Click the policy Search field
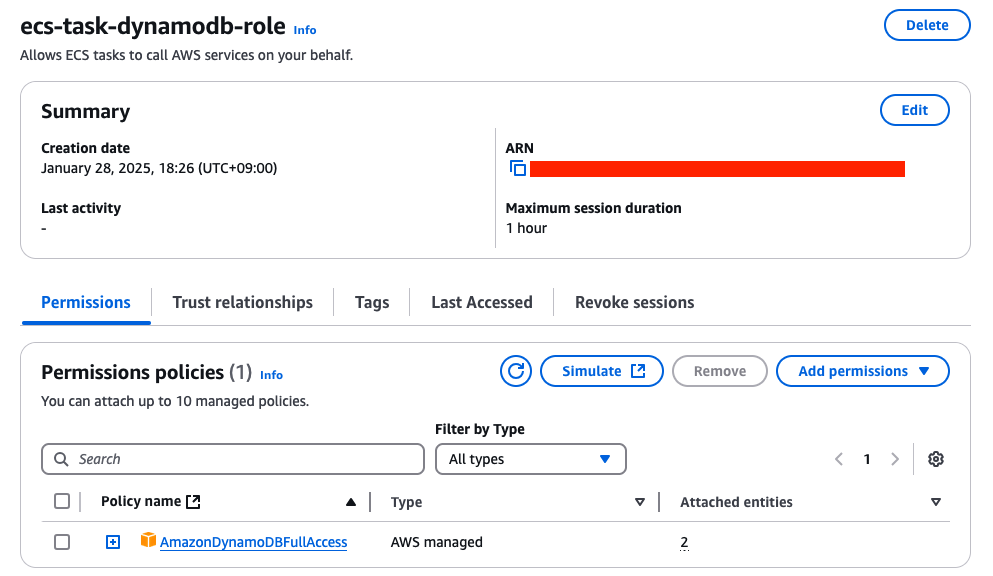The height and width of the screenshot is (576, 993). pos(233,459)
